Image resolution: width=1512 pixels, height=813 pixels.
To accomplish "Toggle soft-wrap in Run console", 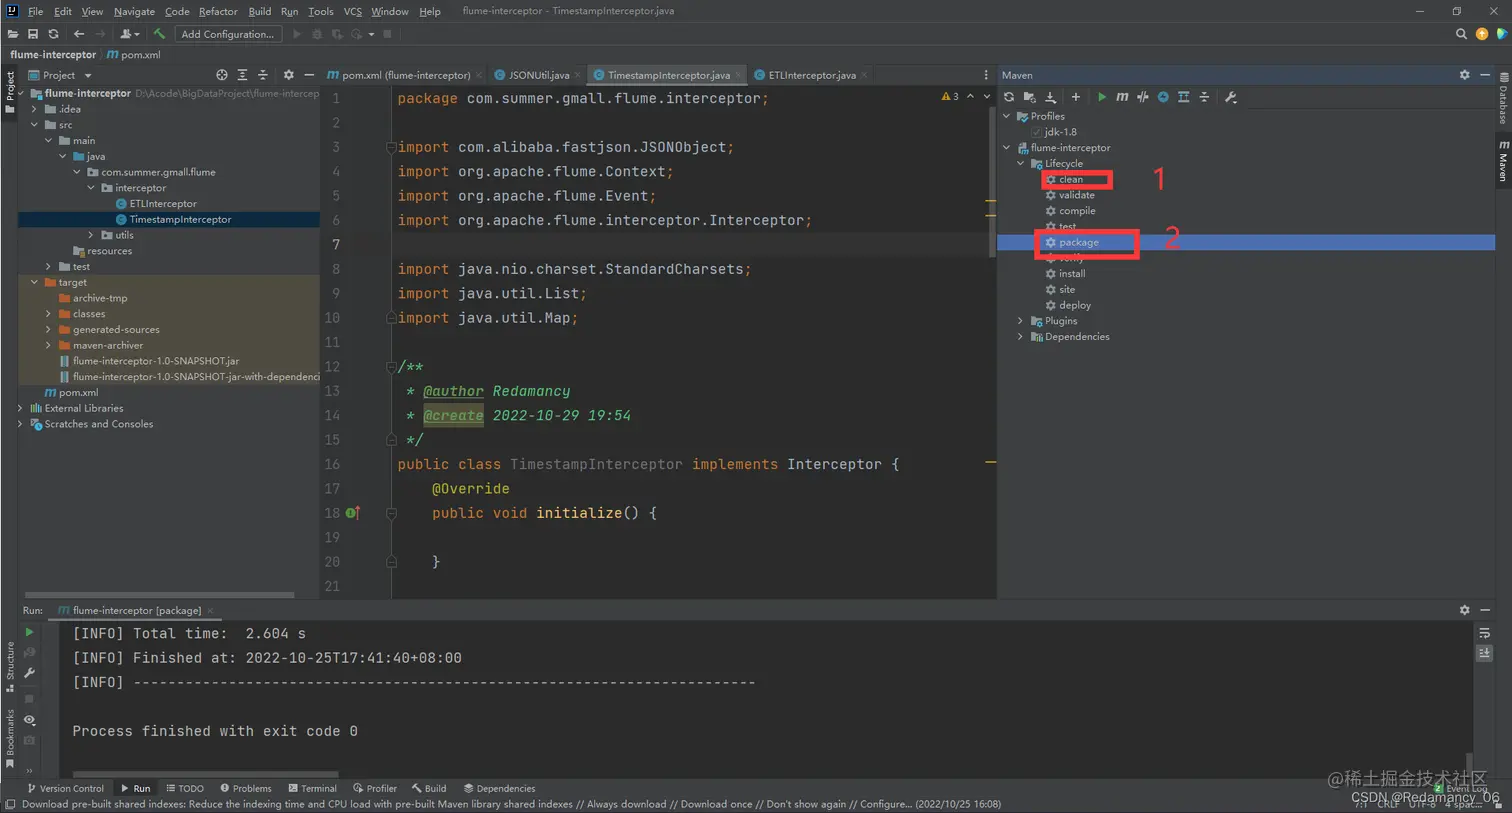I will tap(1485, 633).
